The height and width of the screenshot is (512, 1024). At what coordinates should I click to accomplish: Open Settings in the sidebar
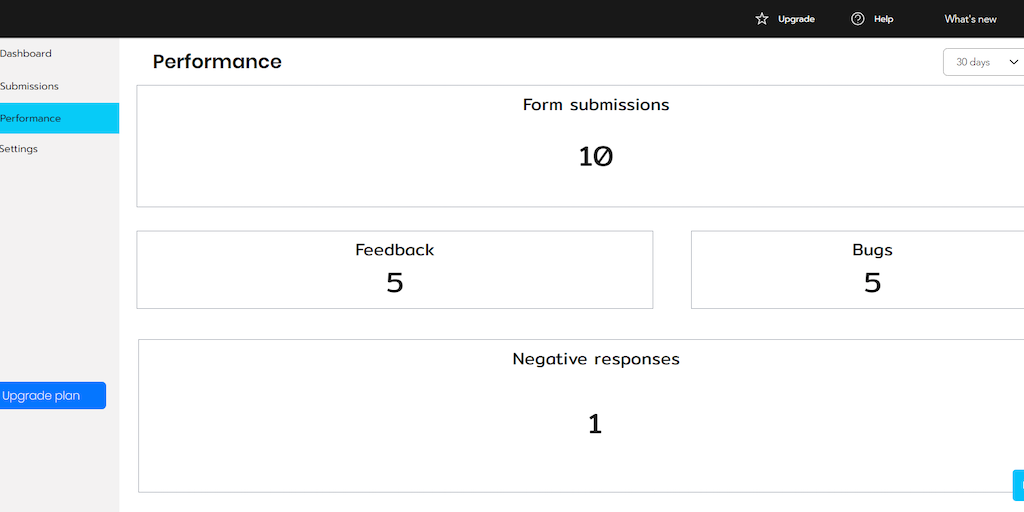19,149
